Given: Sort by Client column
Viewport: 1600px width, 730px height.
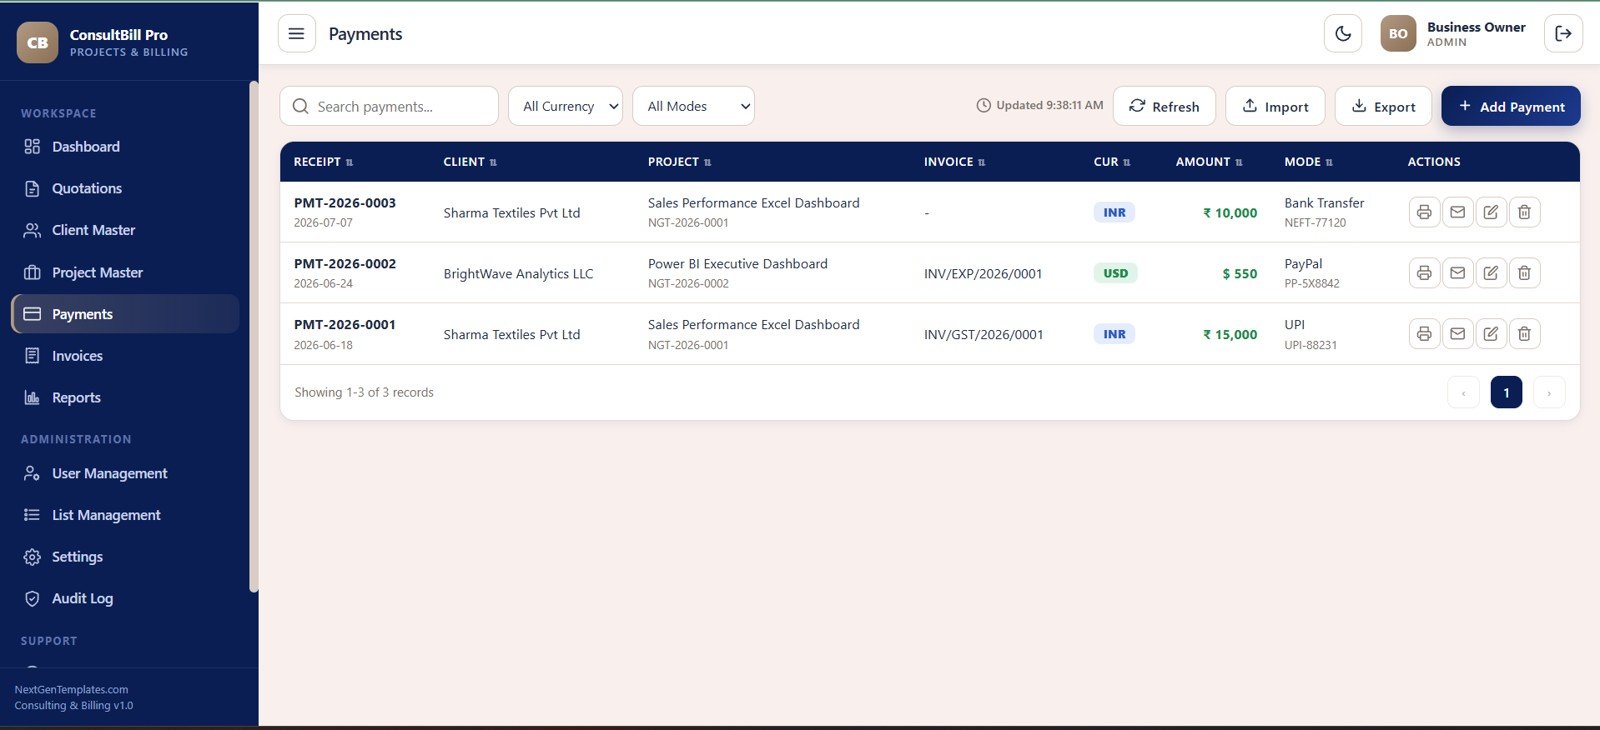Looking at the screenshot, I should (x=470, y=162).
